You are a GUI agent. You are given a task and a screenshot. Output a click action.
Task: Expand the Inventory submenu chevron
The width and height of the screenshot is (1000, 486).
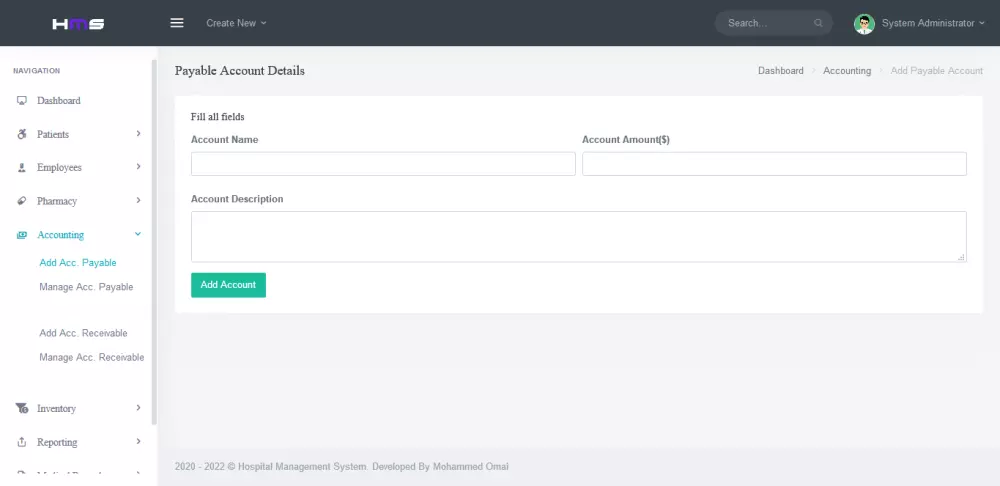point(138,408)
